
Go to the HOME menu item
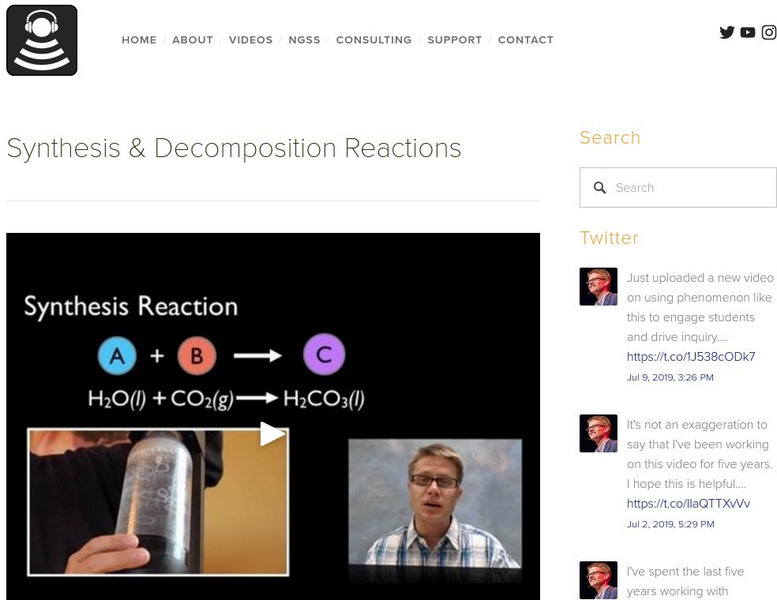[x=139, y=40]
